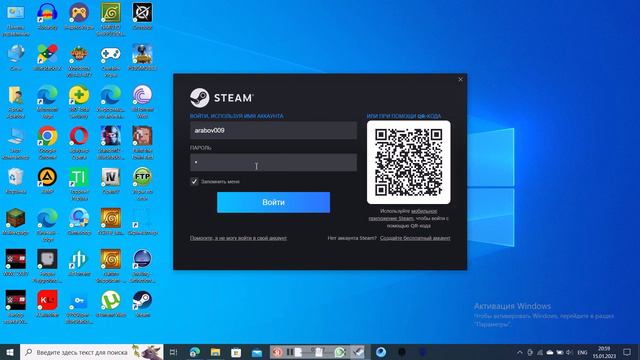Toggle the Запомнить меня checkbox
This screenshot has height=360, width=640.
coord(194,182)
